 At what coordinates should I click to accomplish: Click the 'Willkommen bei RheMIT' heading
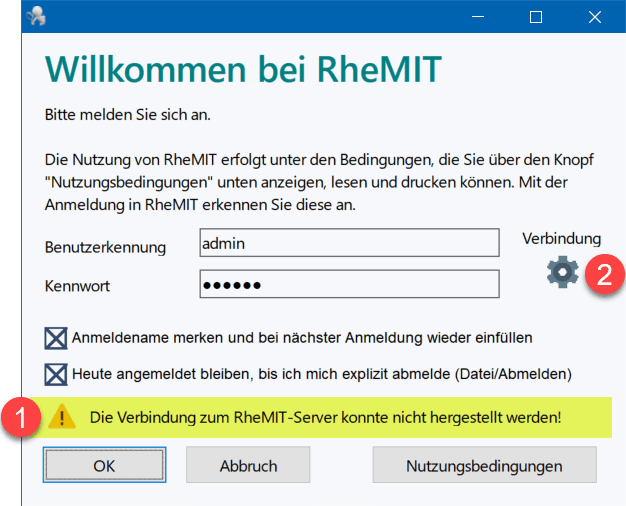tap(243, 70)
